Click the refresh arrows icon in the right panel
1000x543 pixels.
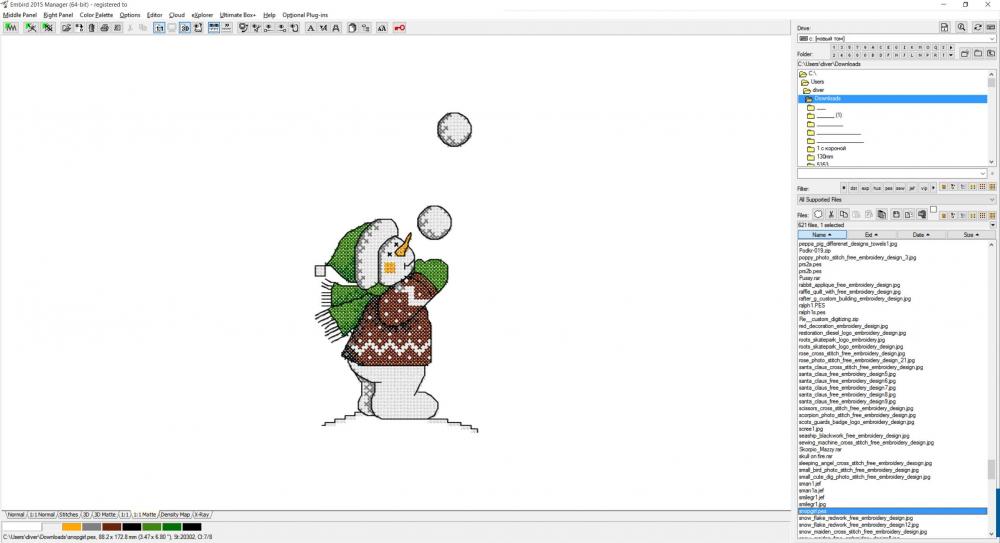coord(978,27)
